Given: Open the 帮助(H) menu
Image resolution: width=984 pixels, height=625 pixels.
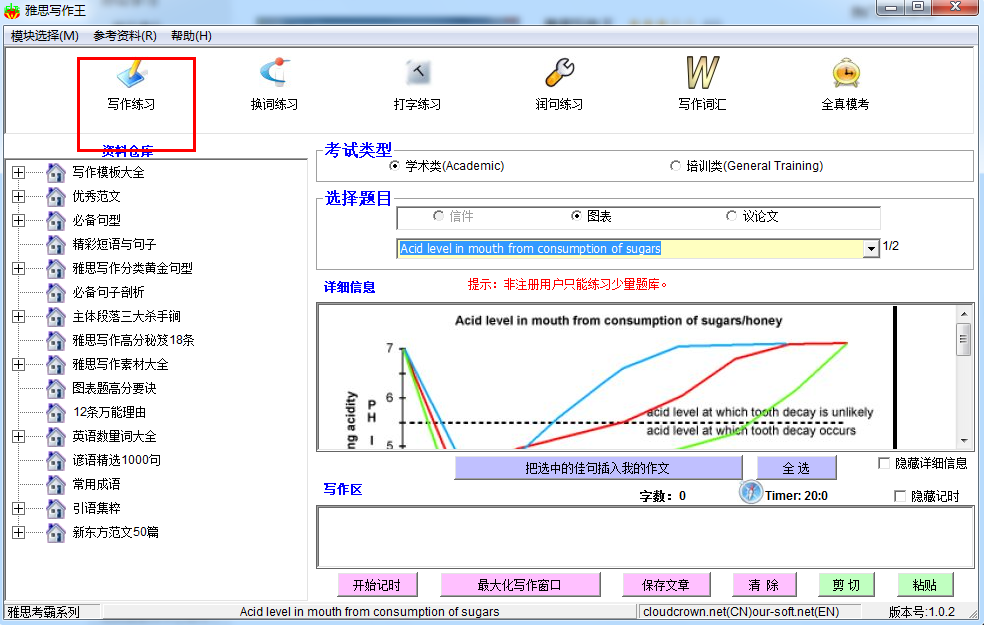Looking at the screenshot, I should (191, 36).
